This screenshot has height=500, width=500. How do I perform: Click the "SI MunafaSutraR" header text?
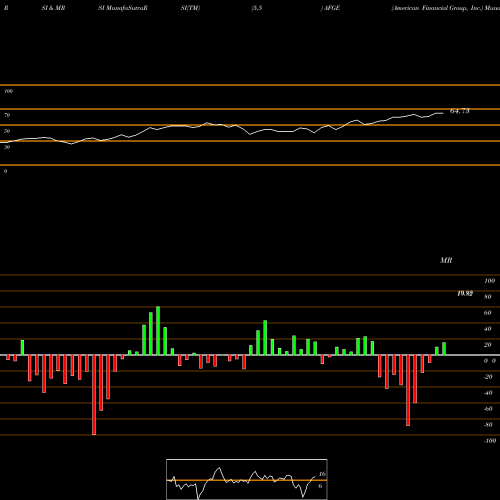click(123, 8)
